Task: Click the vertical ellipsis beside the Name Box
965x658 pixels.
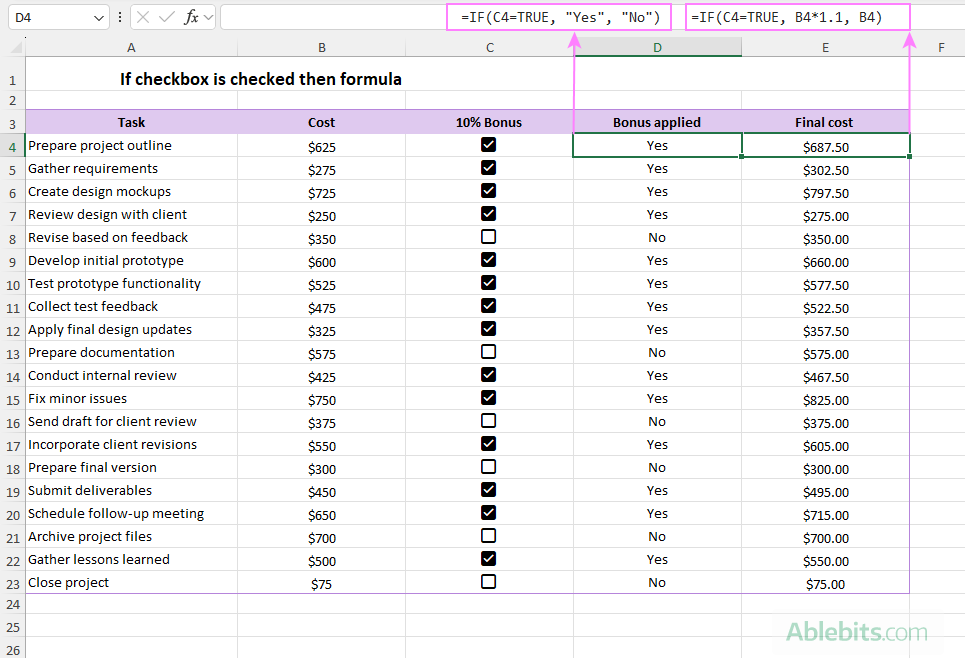Action: 120,16
